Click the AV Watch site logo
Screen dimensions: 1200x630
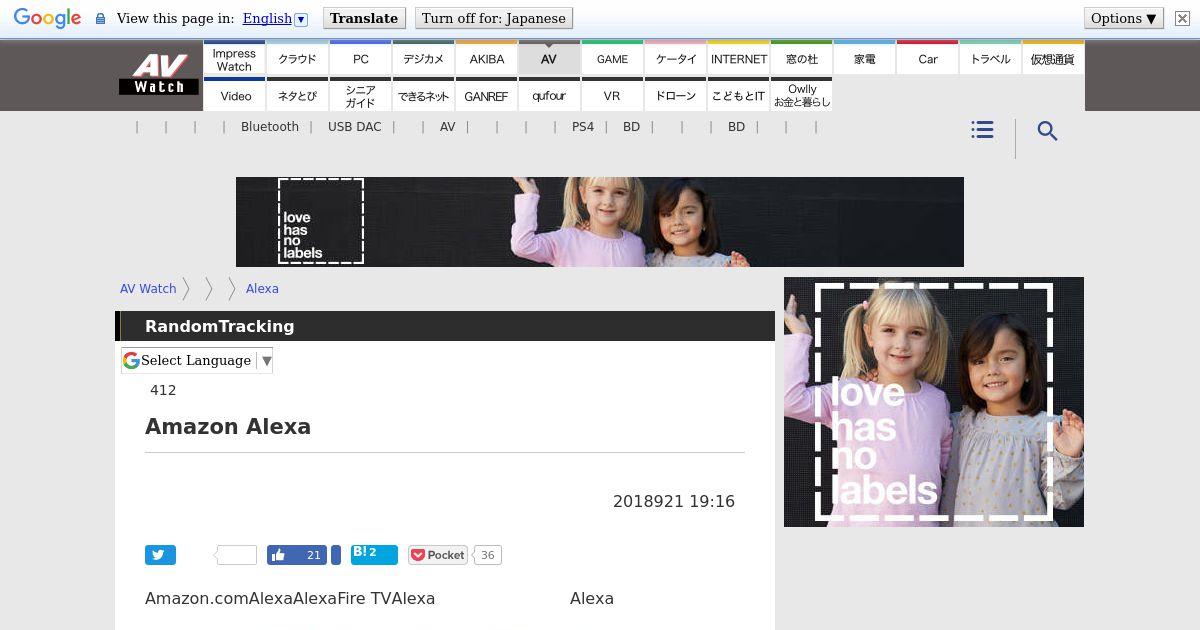(x=159, y=75)
